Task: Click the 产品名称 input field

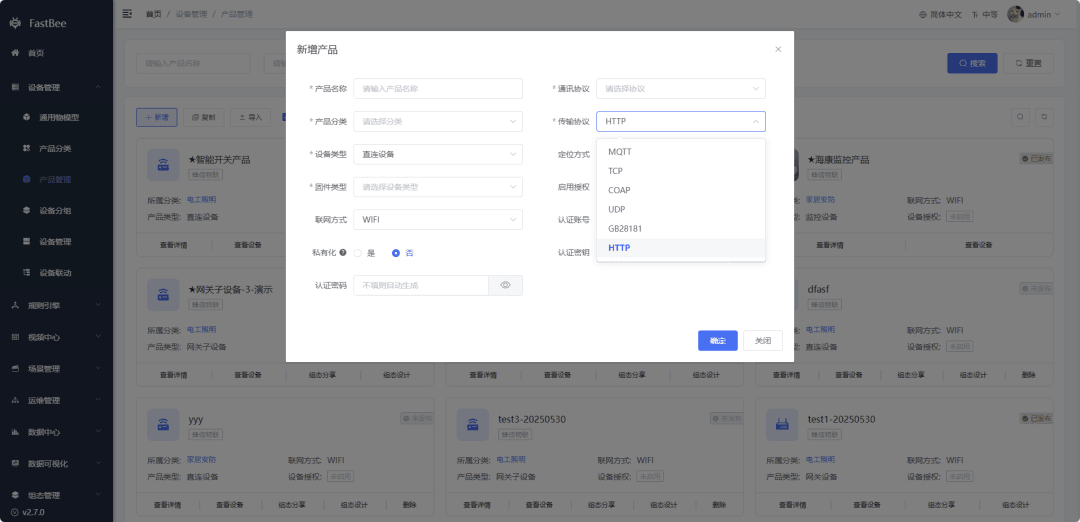Action: (x=438, y=89)
